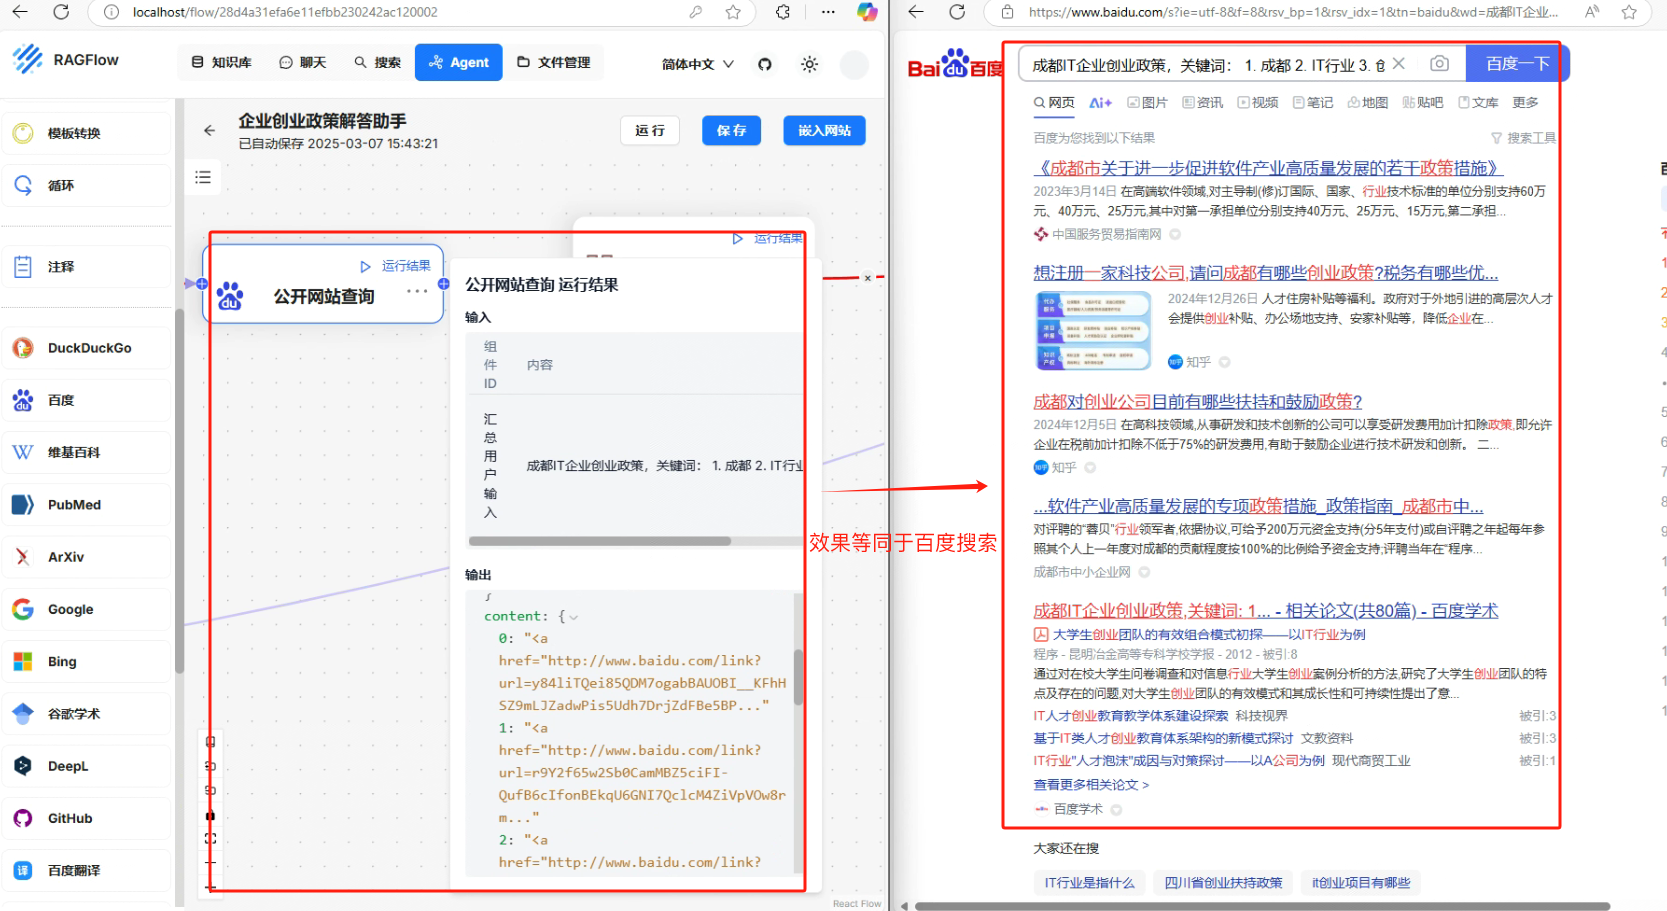The width and height of the screenshot is (1667, 911).
Task: Select the 维基百科 component in sidebar
Action: pos(74,453)
